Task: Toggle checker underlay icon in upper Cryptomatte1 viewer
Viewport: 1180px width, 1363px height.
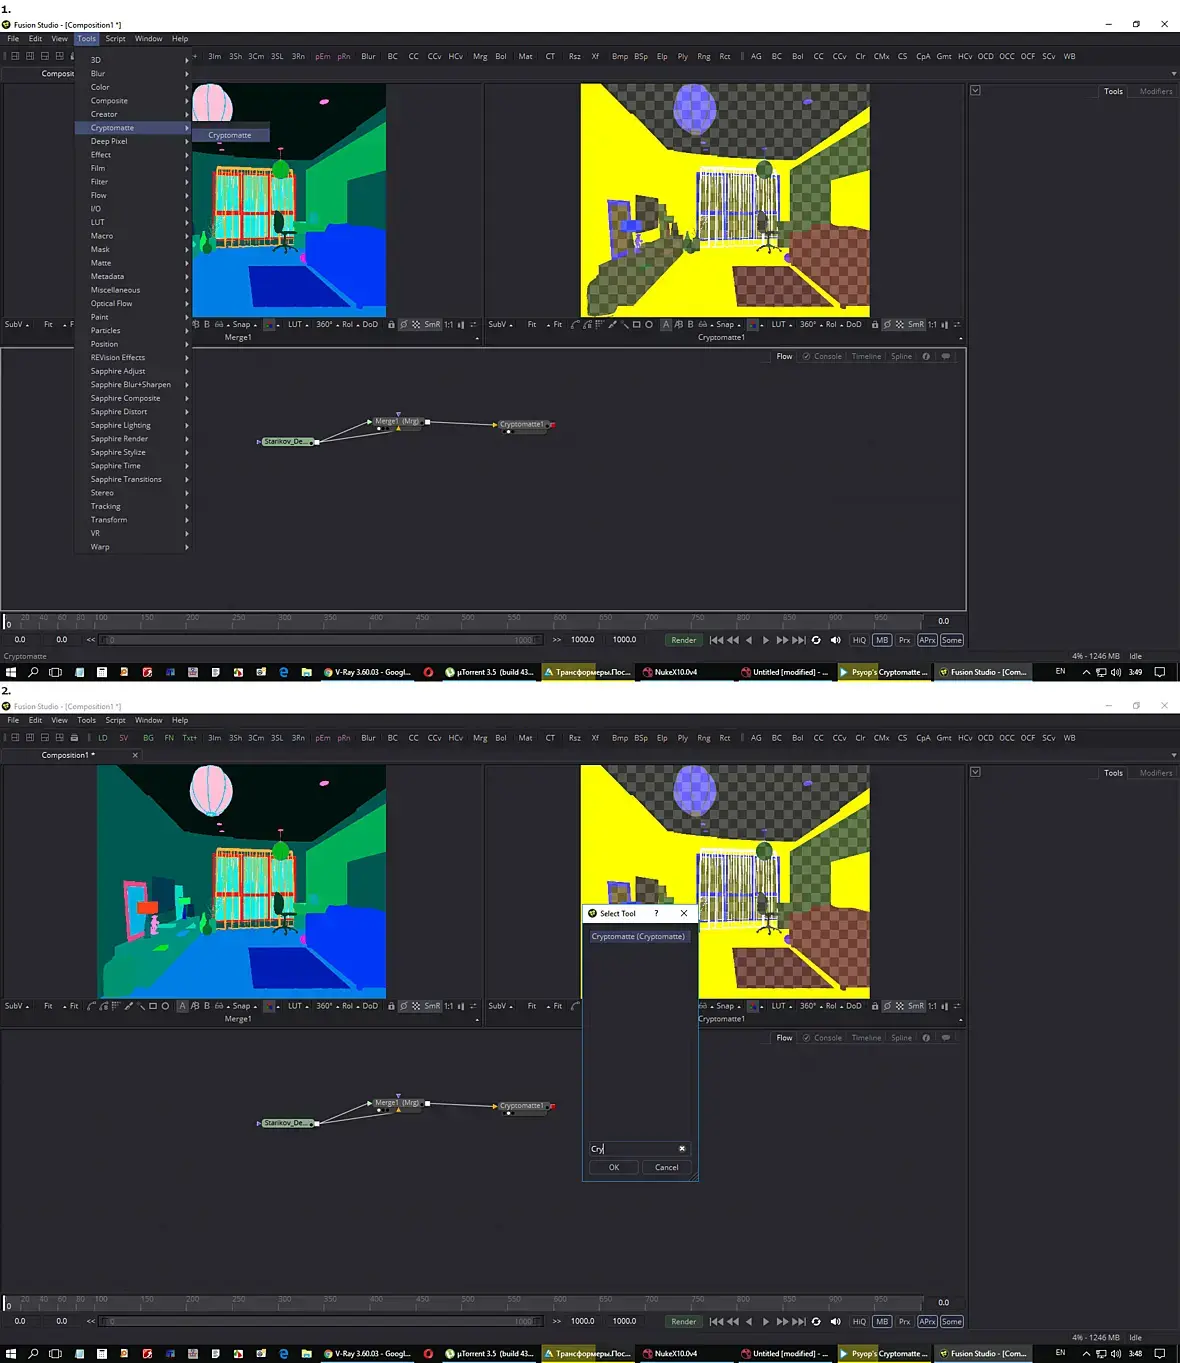Action: coord(899,324)
